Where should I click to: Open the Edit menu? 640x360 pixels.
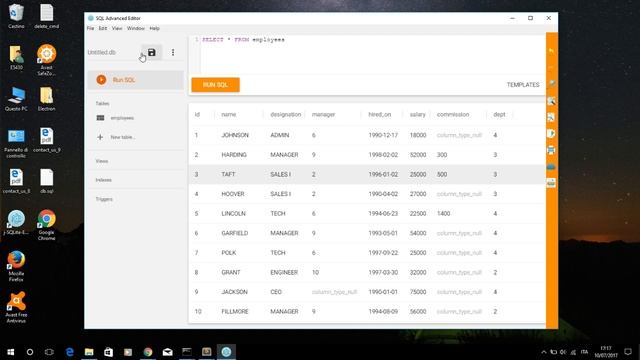click(103, 29)
